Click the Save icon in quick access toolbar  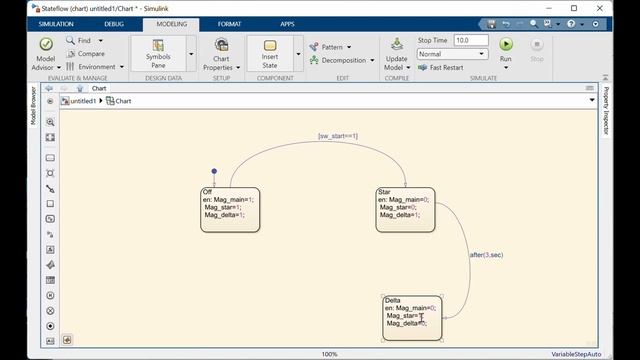pyautogui.click(x=491, y=24)
